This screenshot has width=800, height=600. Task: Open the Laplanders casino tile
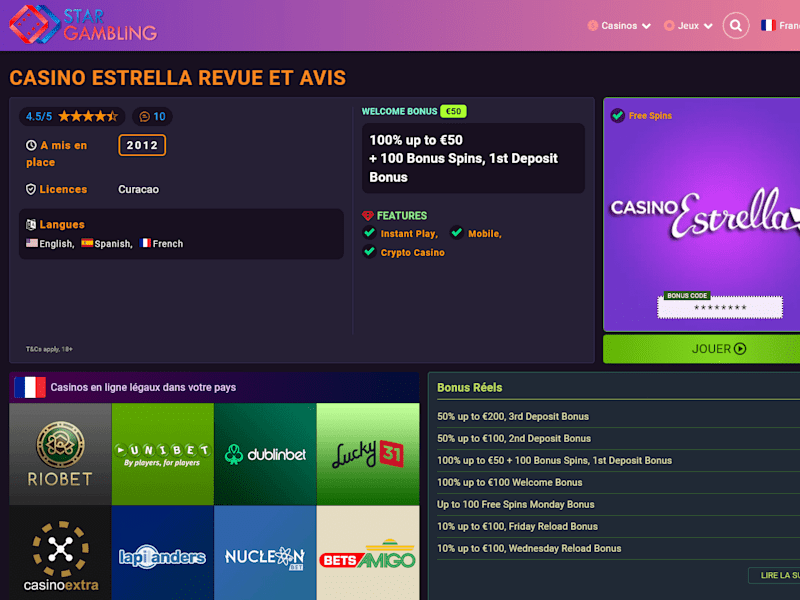[x=163, y=553]
